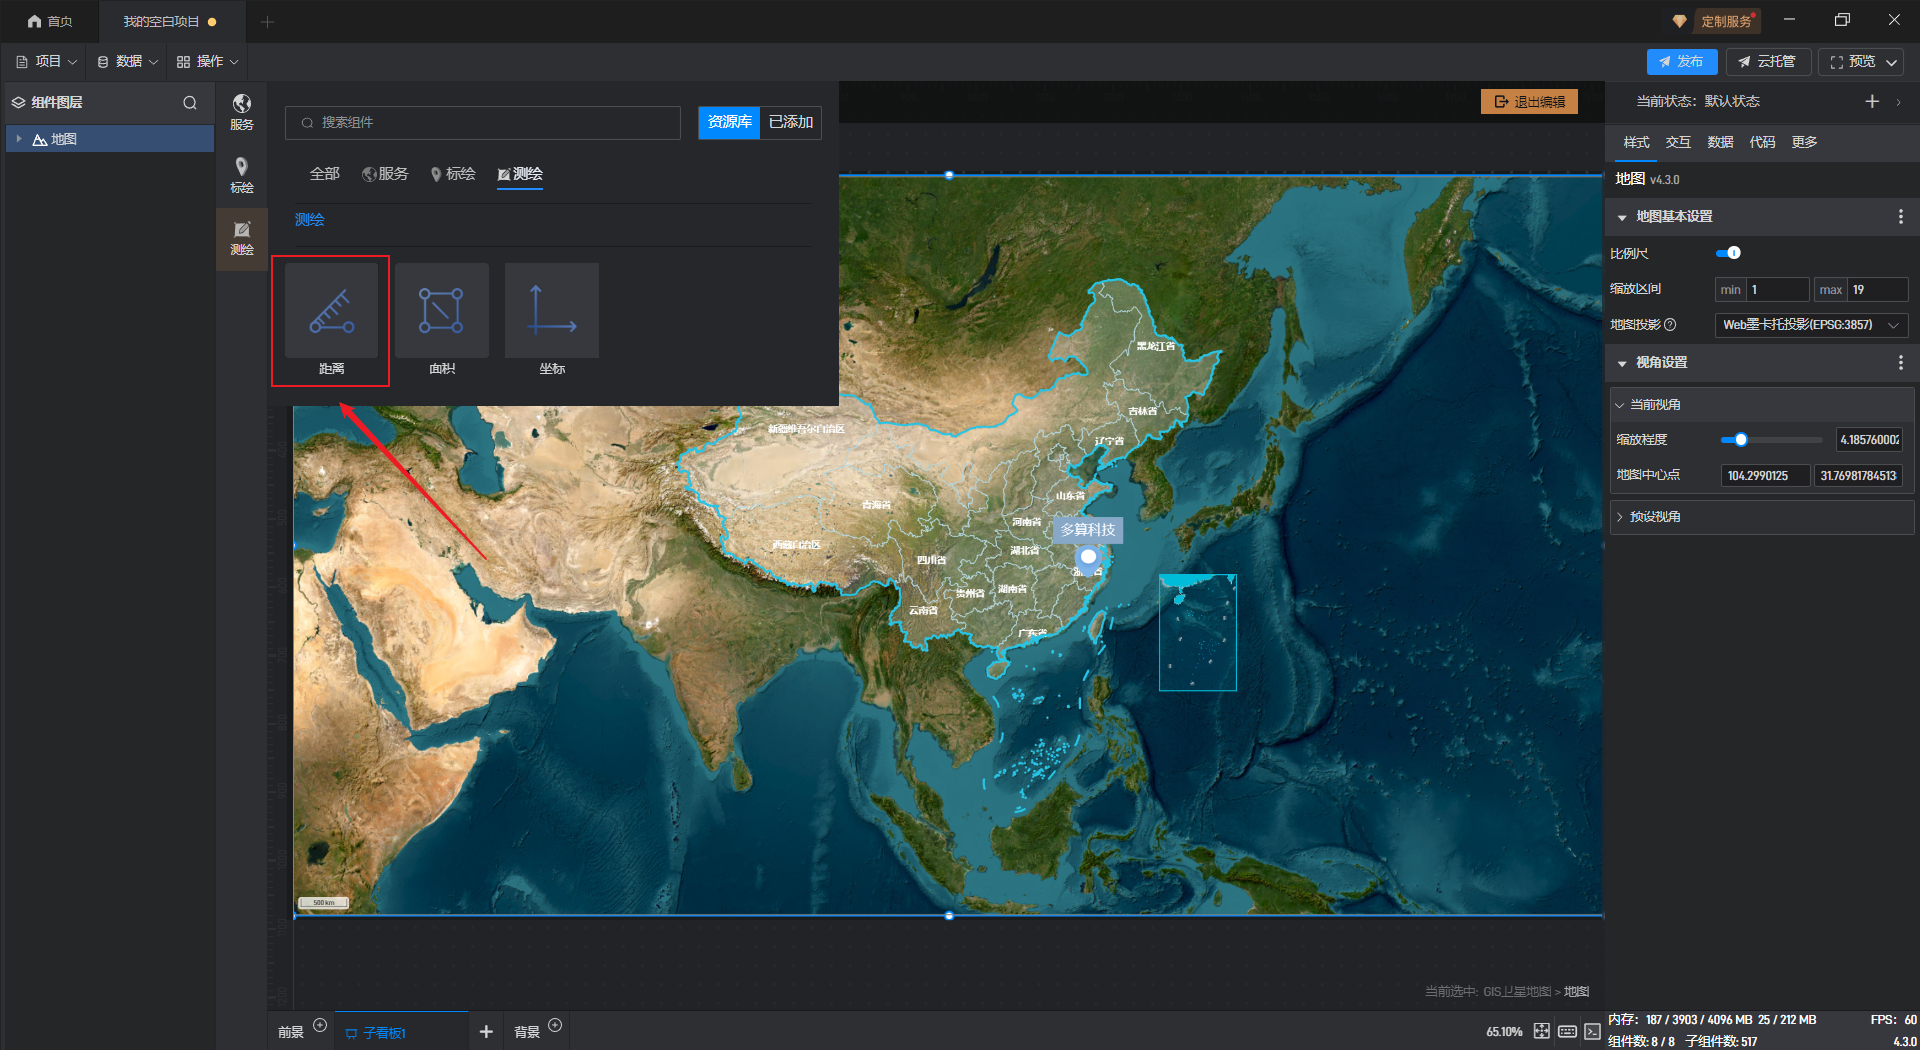Click the search icon in 组件图层 panel

tap(190, 103)
